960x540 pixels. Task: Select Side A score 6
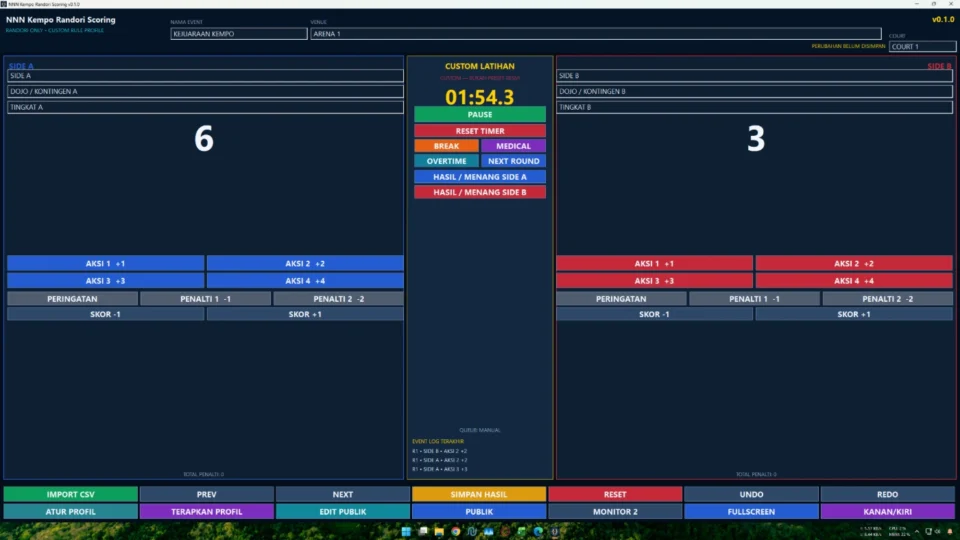tap(204, 138)
